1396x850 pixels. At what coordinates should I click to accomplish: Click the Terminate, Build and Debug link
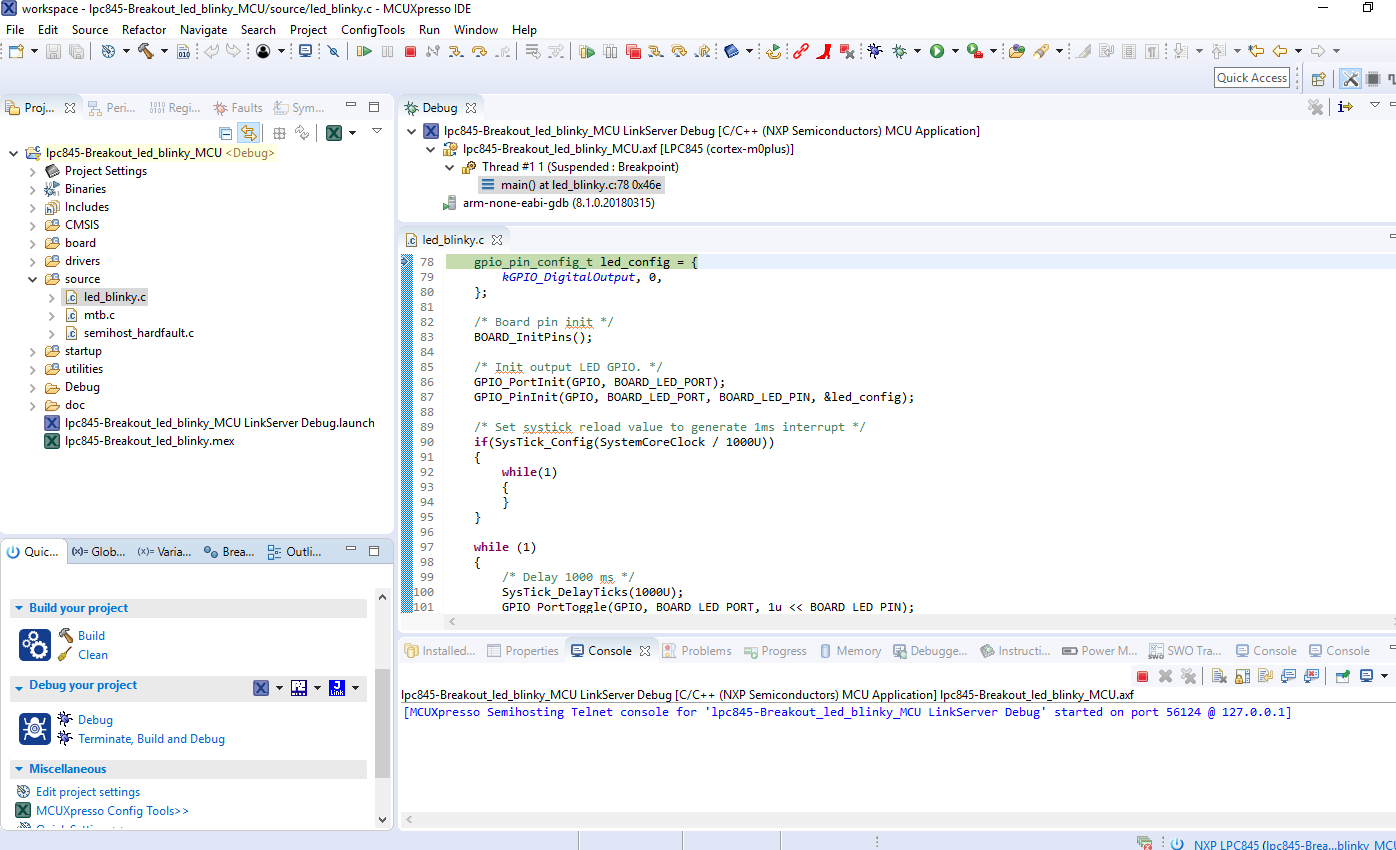[151, 739]
